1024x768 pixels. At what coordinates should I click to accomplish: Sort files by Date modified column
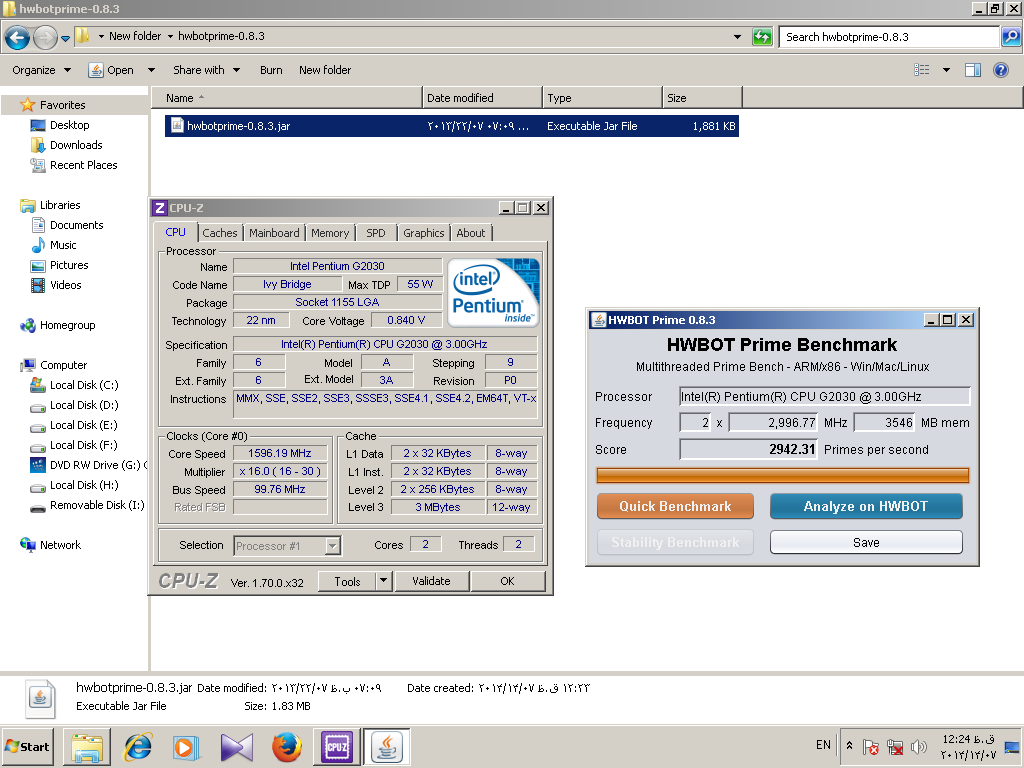click(482, 98)
